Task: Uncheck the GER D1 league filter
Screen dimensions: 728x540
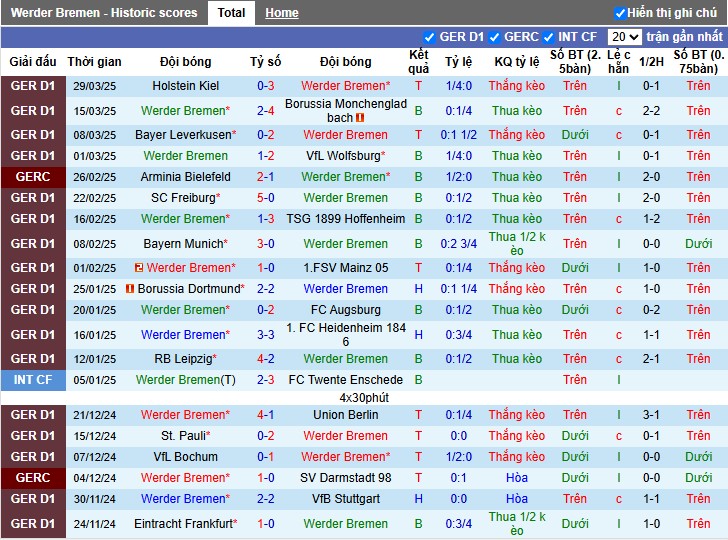Action: coord(429,37)
